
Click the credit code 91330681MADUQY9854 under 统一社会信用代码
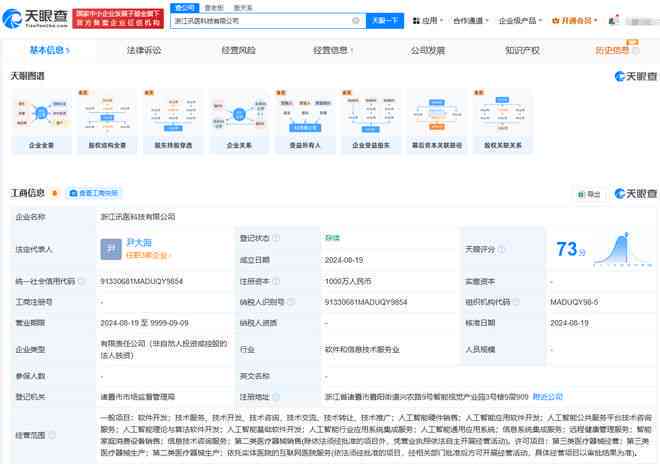(141, 281)
